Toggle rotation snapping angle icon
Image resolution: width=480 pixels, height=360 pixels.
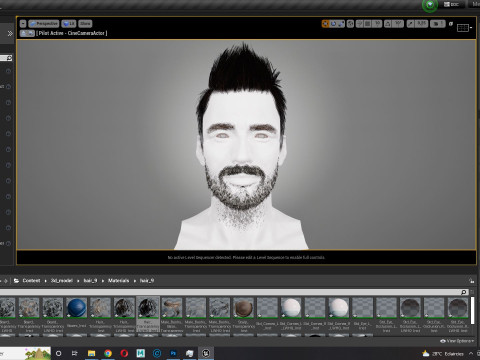coord(388,24)
